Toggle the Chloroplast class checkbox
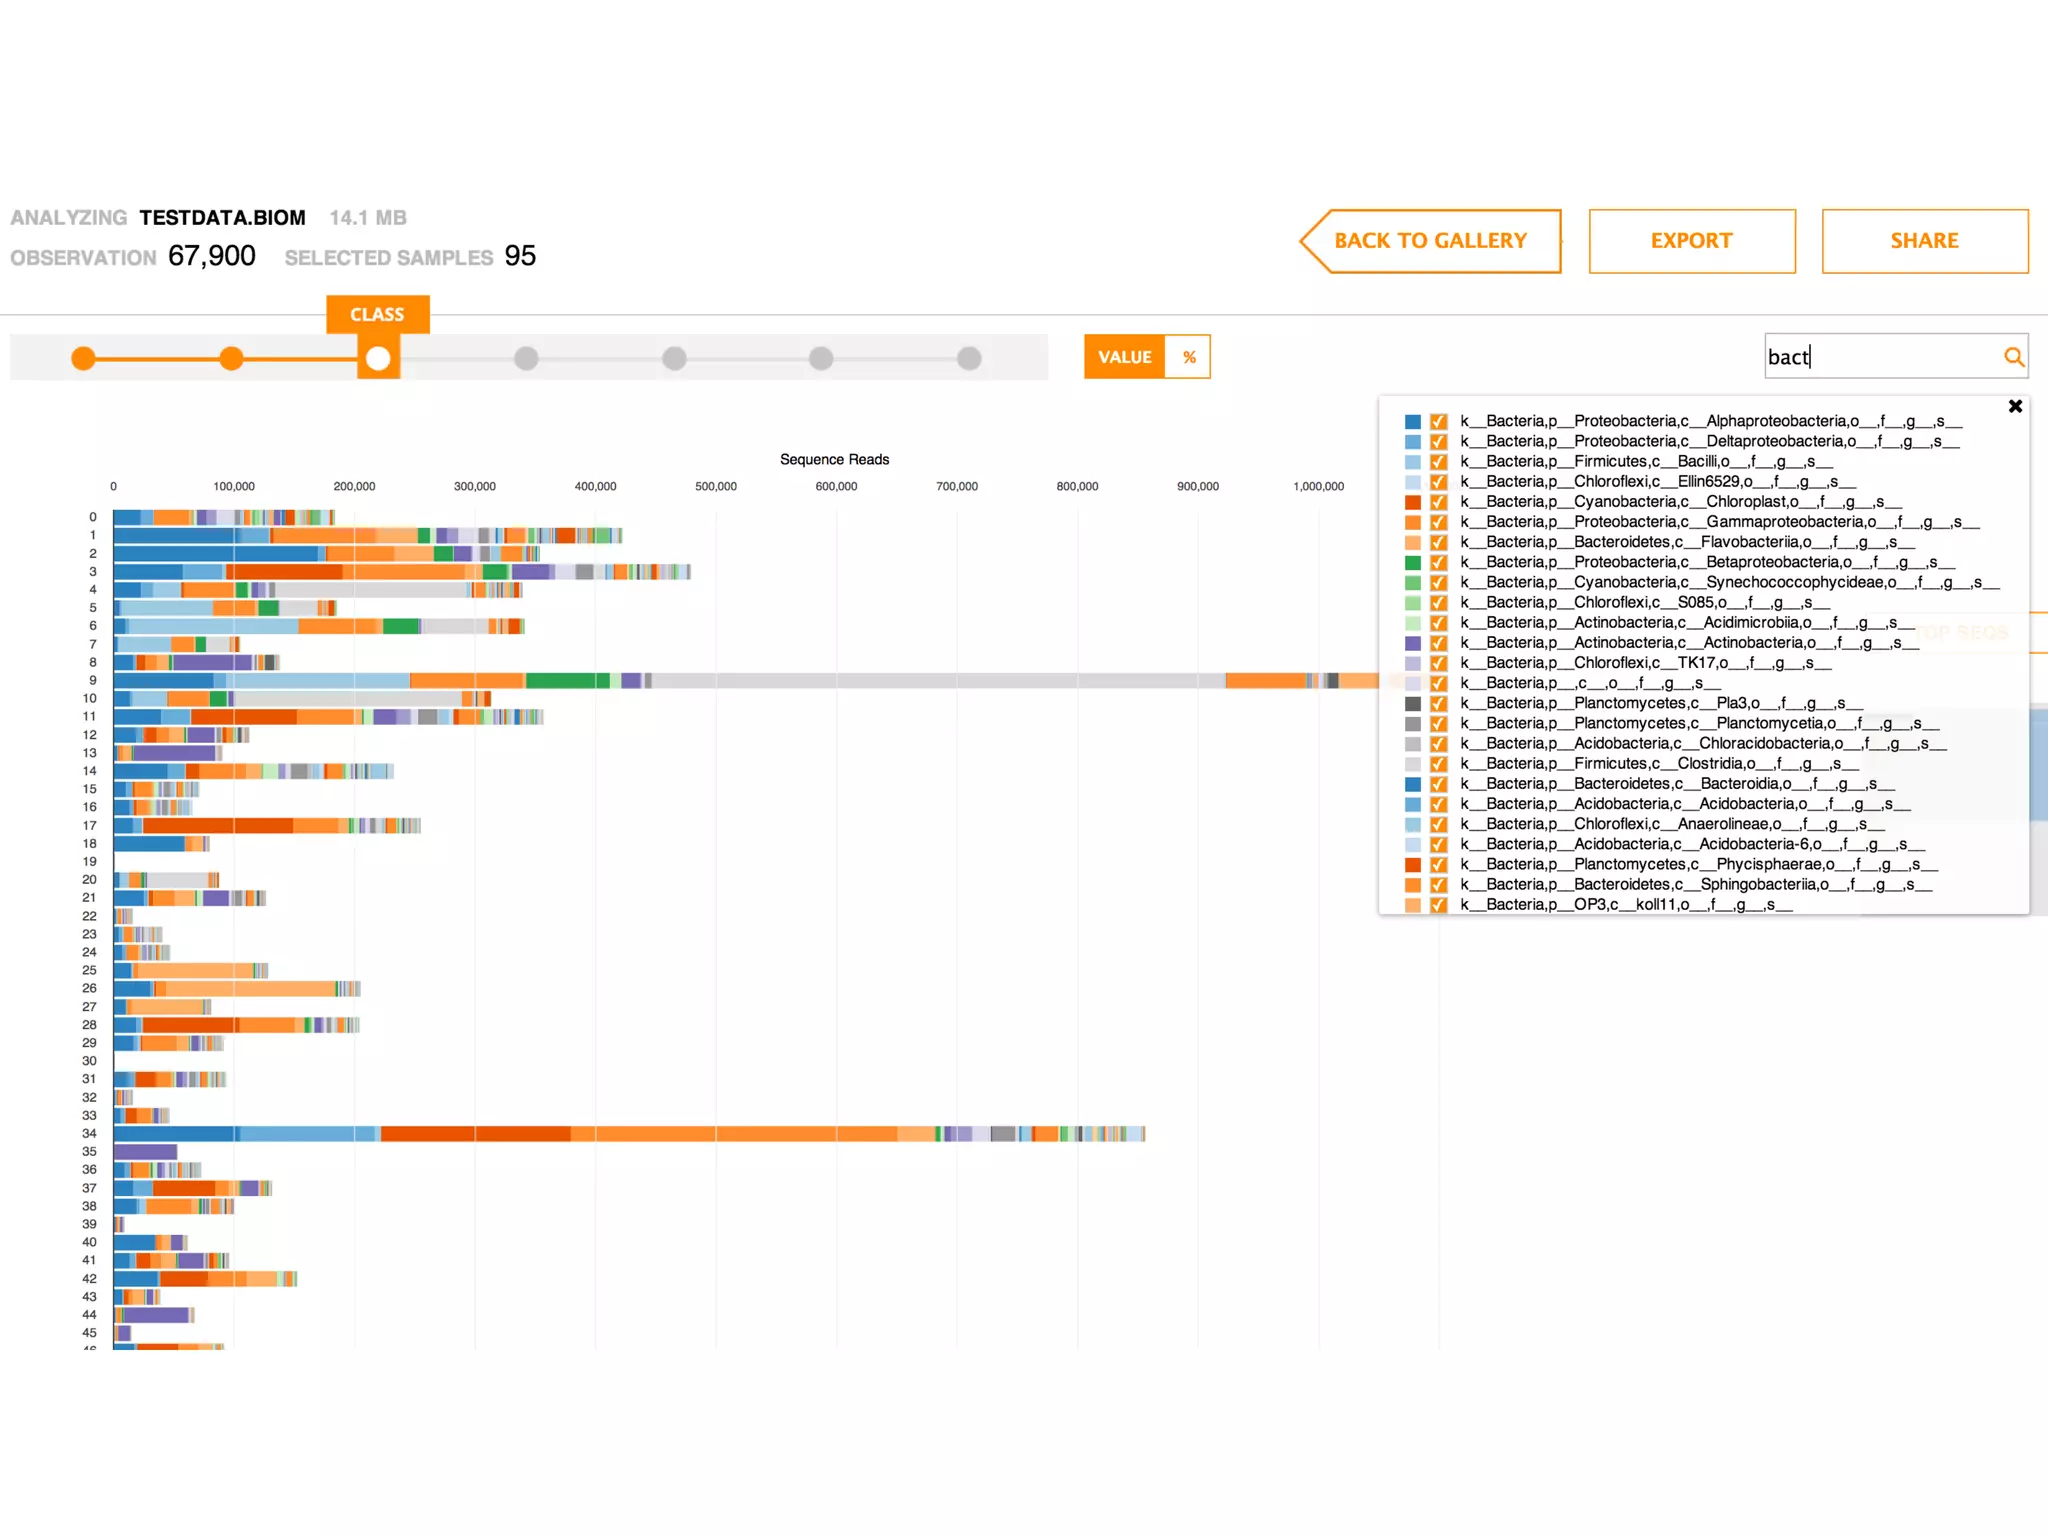 (x=1439, y=502)
